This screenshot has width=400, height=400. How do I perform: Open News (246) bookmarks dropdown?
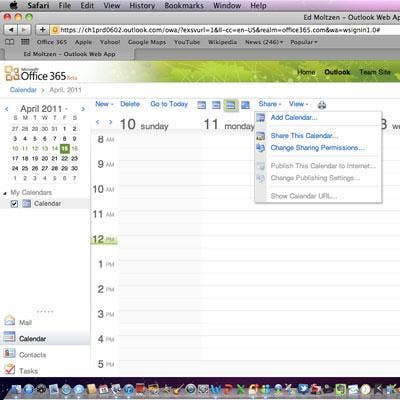(x=264, y=42)
